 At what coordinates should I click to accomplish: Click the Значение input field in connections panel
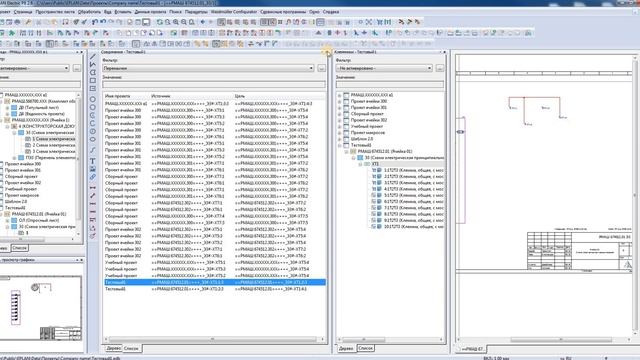point(214,84)
